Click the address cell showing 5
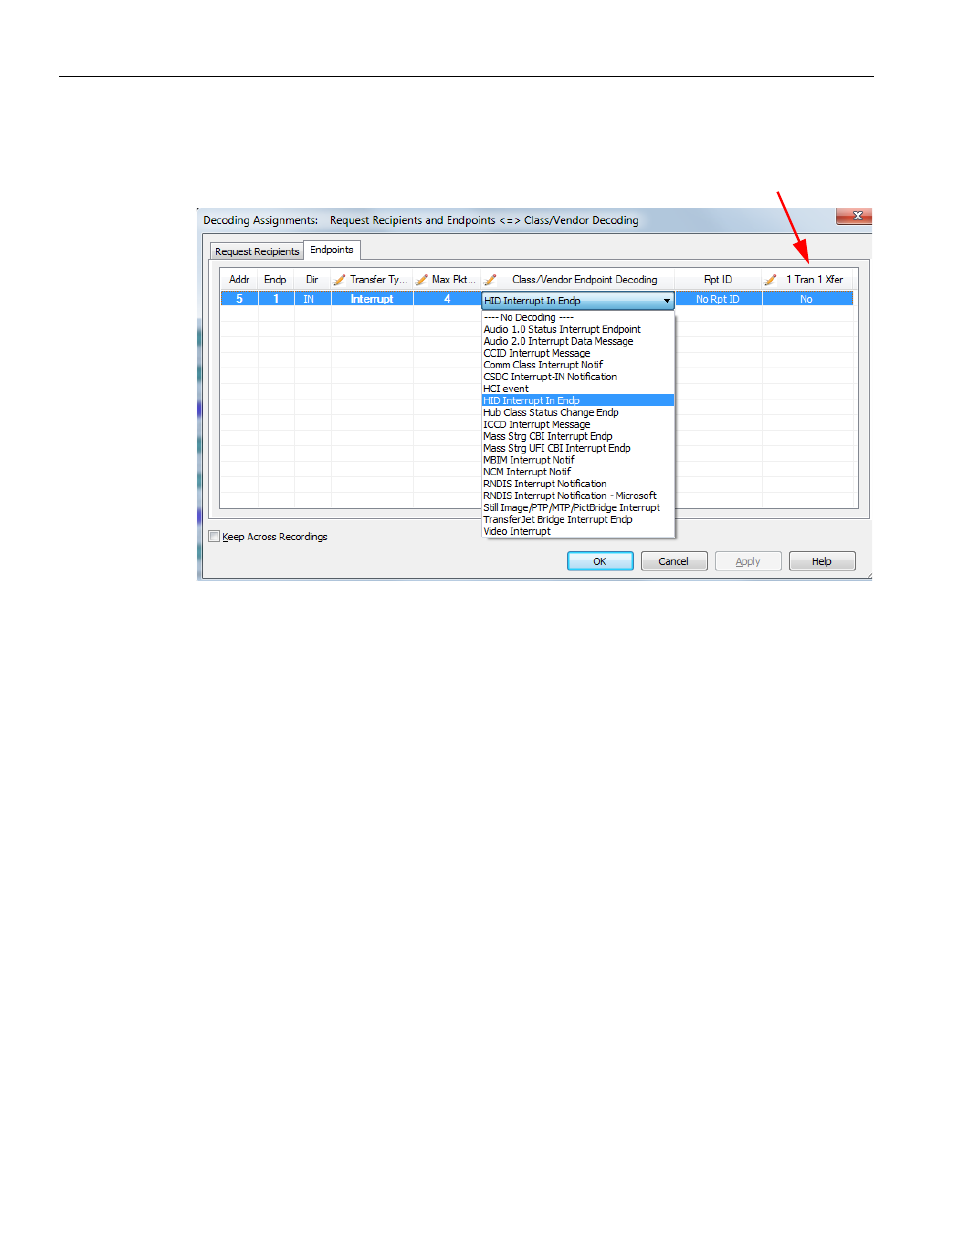The height and width of the screenshot is (1235, 954). [239, 299]
